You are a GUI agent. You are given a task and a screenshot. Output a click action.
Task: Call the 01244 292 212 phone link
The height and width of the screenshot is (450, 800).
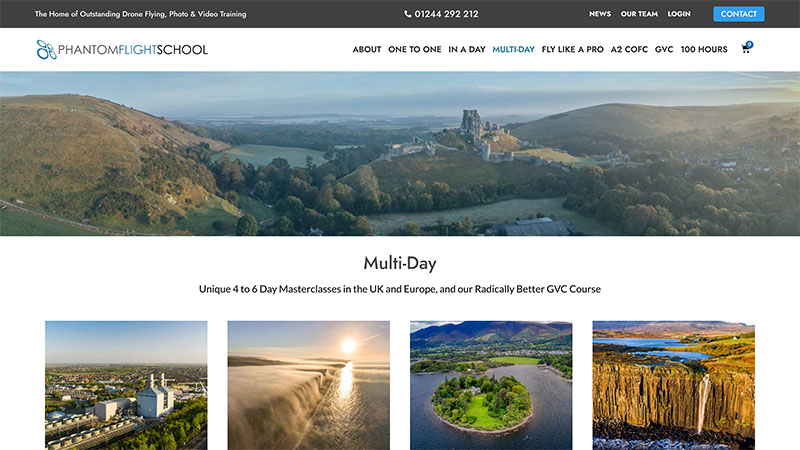446,14
